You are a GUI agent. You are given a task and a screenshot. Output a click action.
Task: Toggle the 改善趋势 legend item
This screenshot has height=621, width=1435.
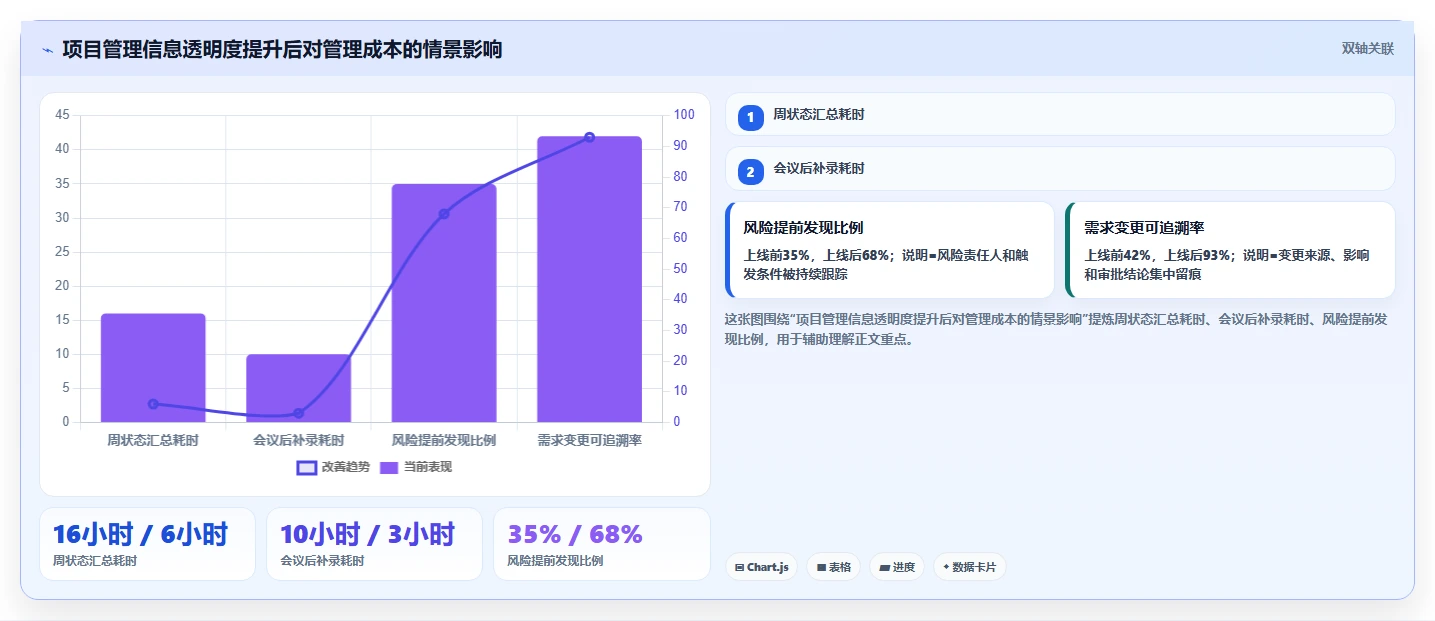point(334,467)
